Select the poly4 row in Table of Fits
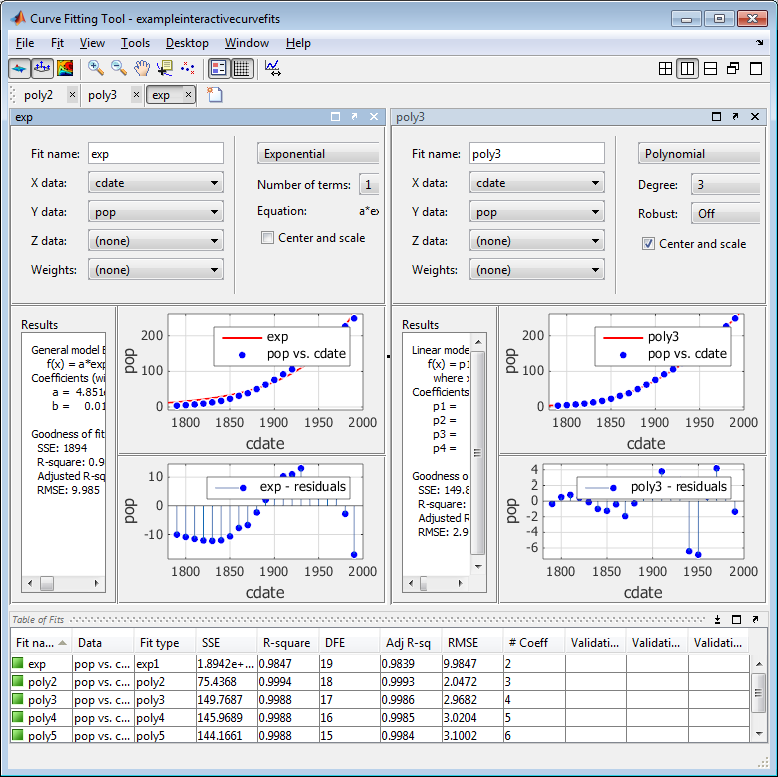This screenshot has height=777, width=778. [x=380, y=717]
